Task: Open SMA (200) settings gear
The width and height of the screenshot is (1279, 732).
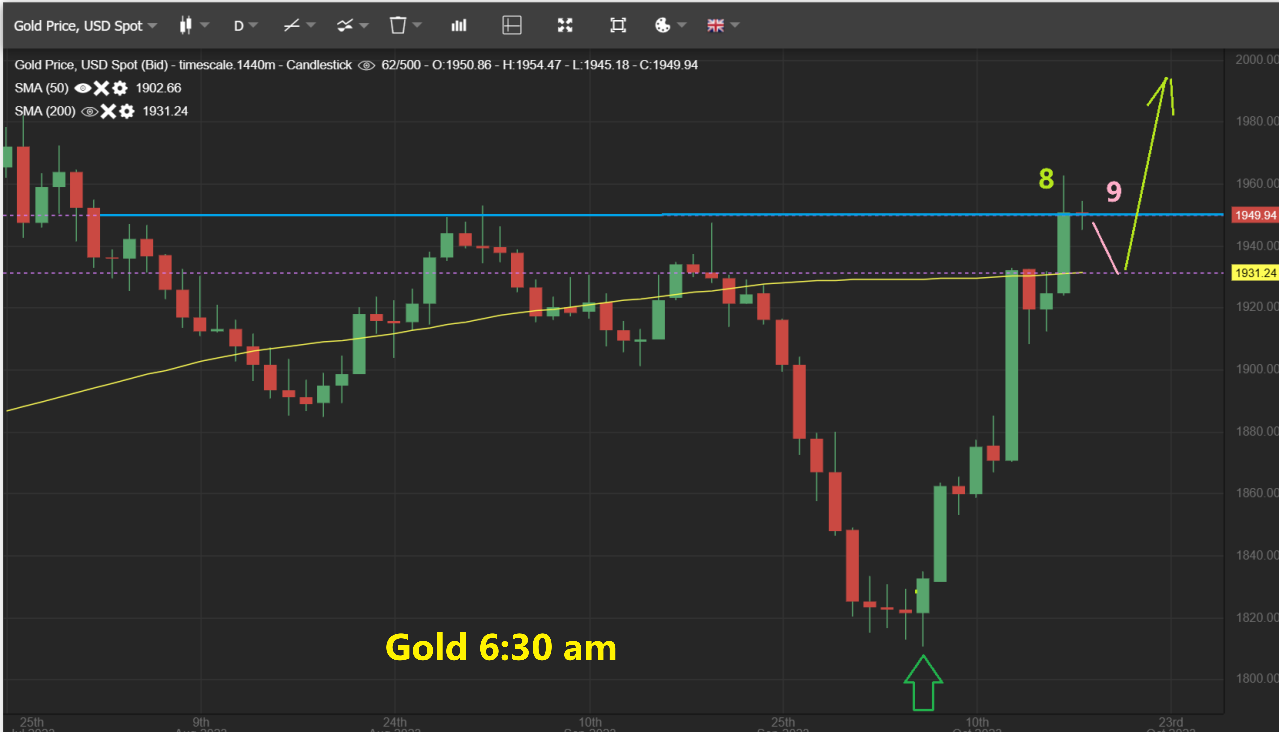Action: click(126, 111)
